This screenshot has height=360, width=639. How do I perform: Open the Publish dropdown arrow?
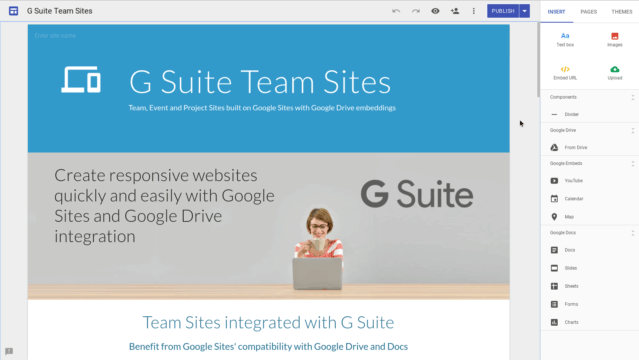[525, 11]
